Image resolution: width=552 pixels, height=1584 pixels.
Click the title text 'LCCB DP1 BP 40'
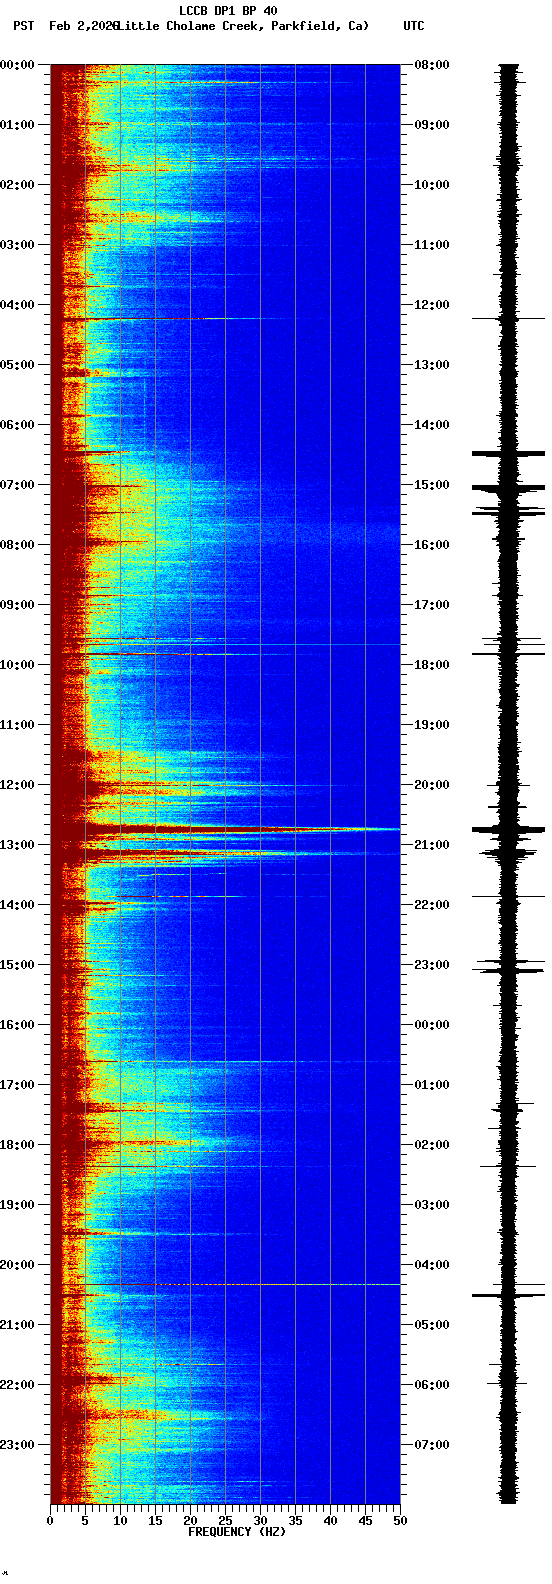tap(228, 11)
